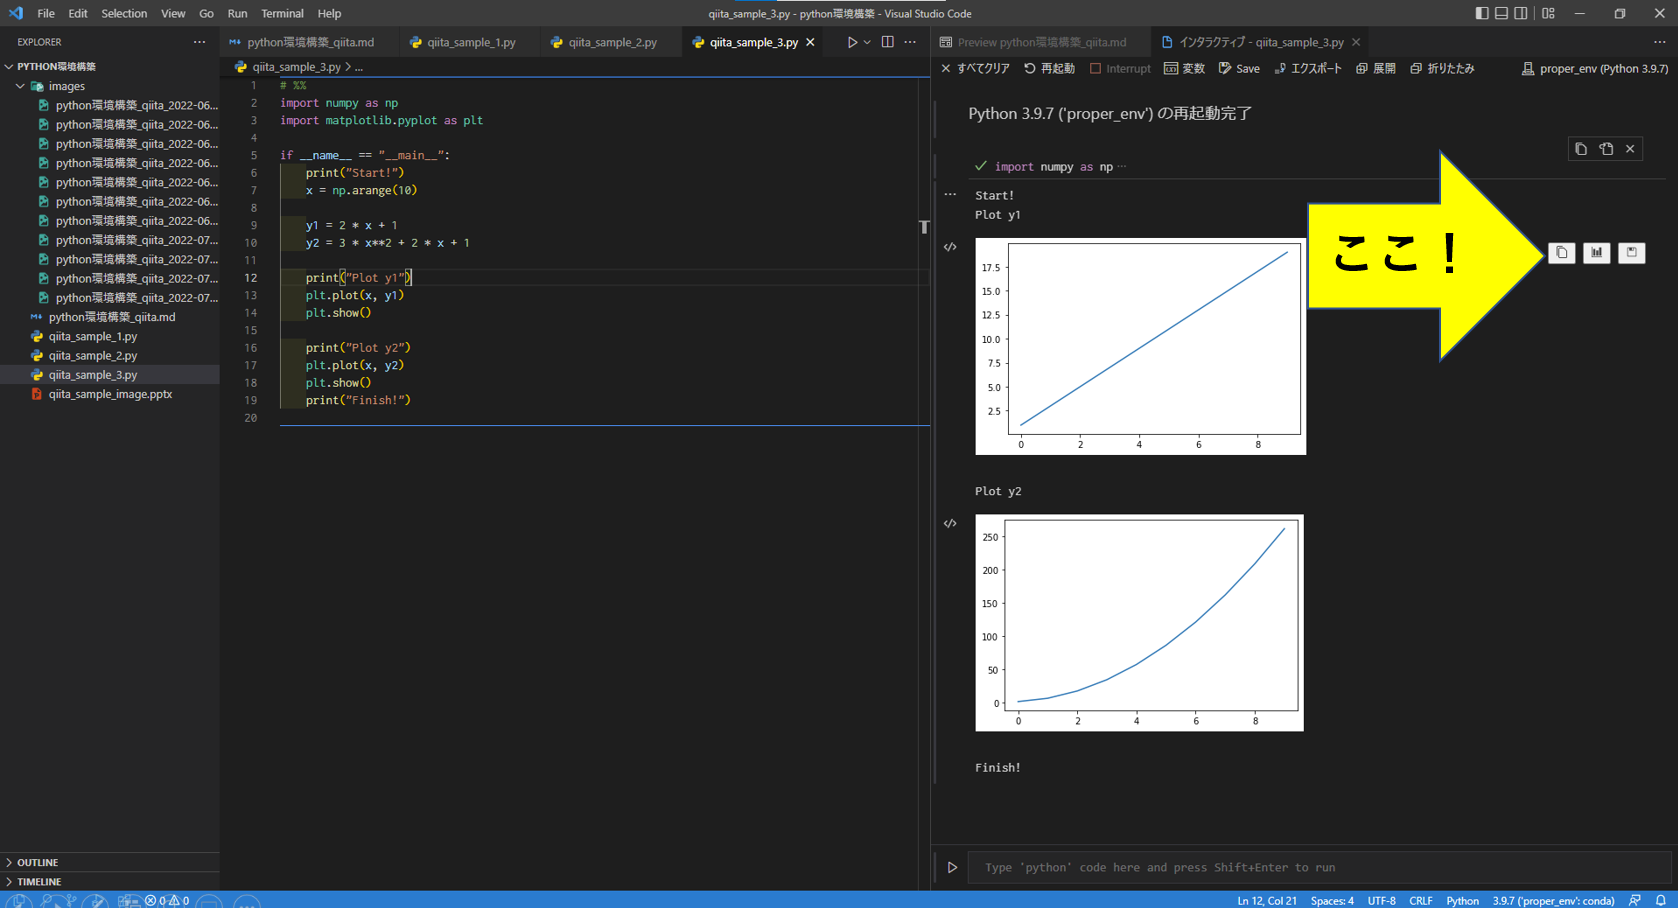Click the errors and warnings indicator

[x=166, y=900]
